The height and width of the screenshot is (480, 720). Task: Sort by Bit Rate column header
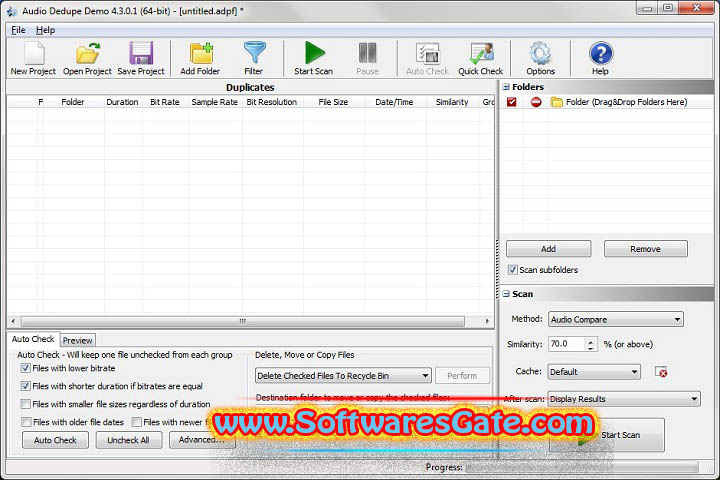(x=165, y=102)
